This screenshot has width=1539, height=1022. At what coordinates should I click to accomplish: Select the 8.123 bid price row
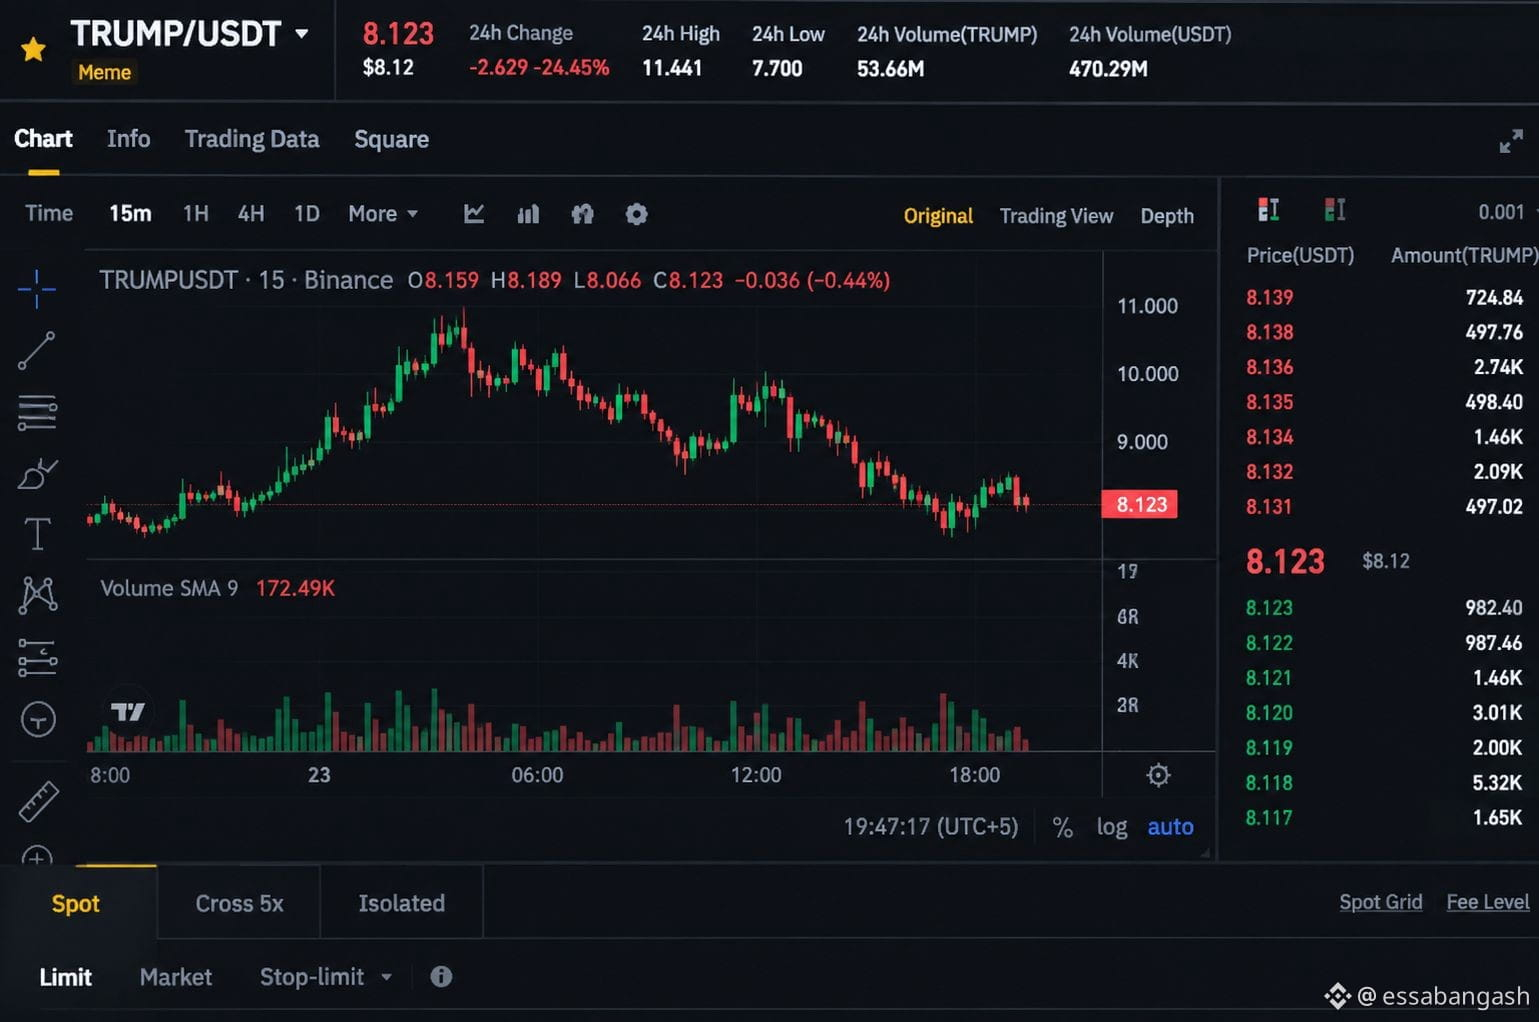click(x=1384, y=608)
